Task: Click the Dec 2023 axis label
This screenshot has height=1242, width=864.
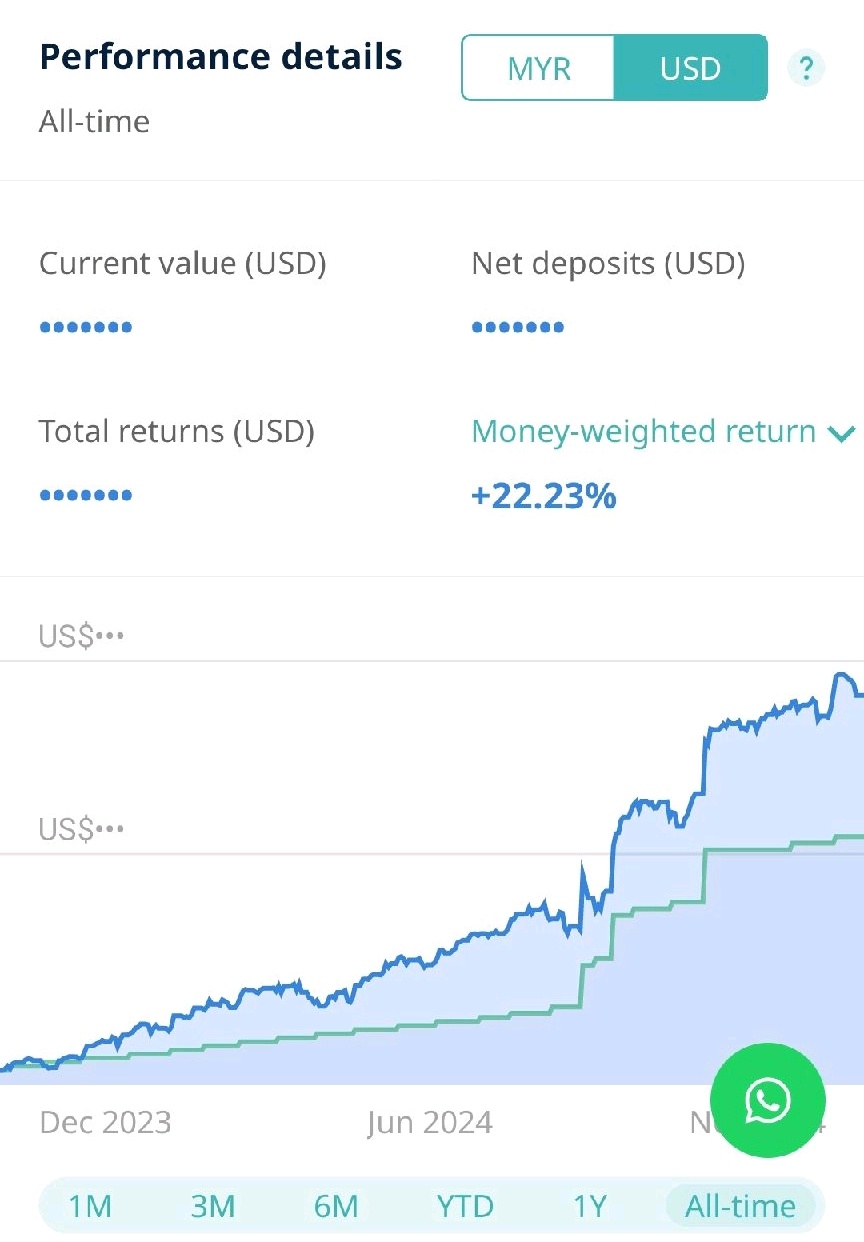Action: 105,1122
